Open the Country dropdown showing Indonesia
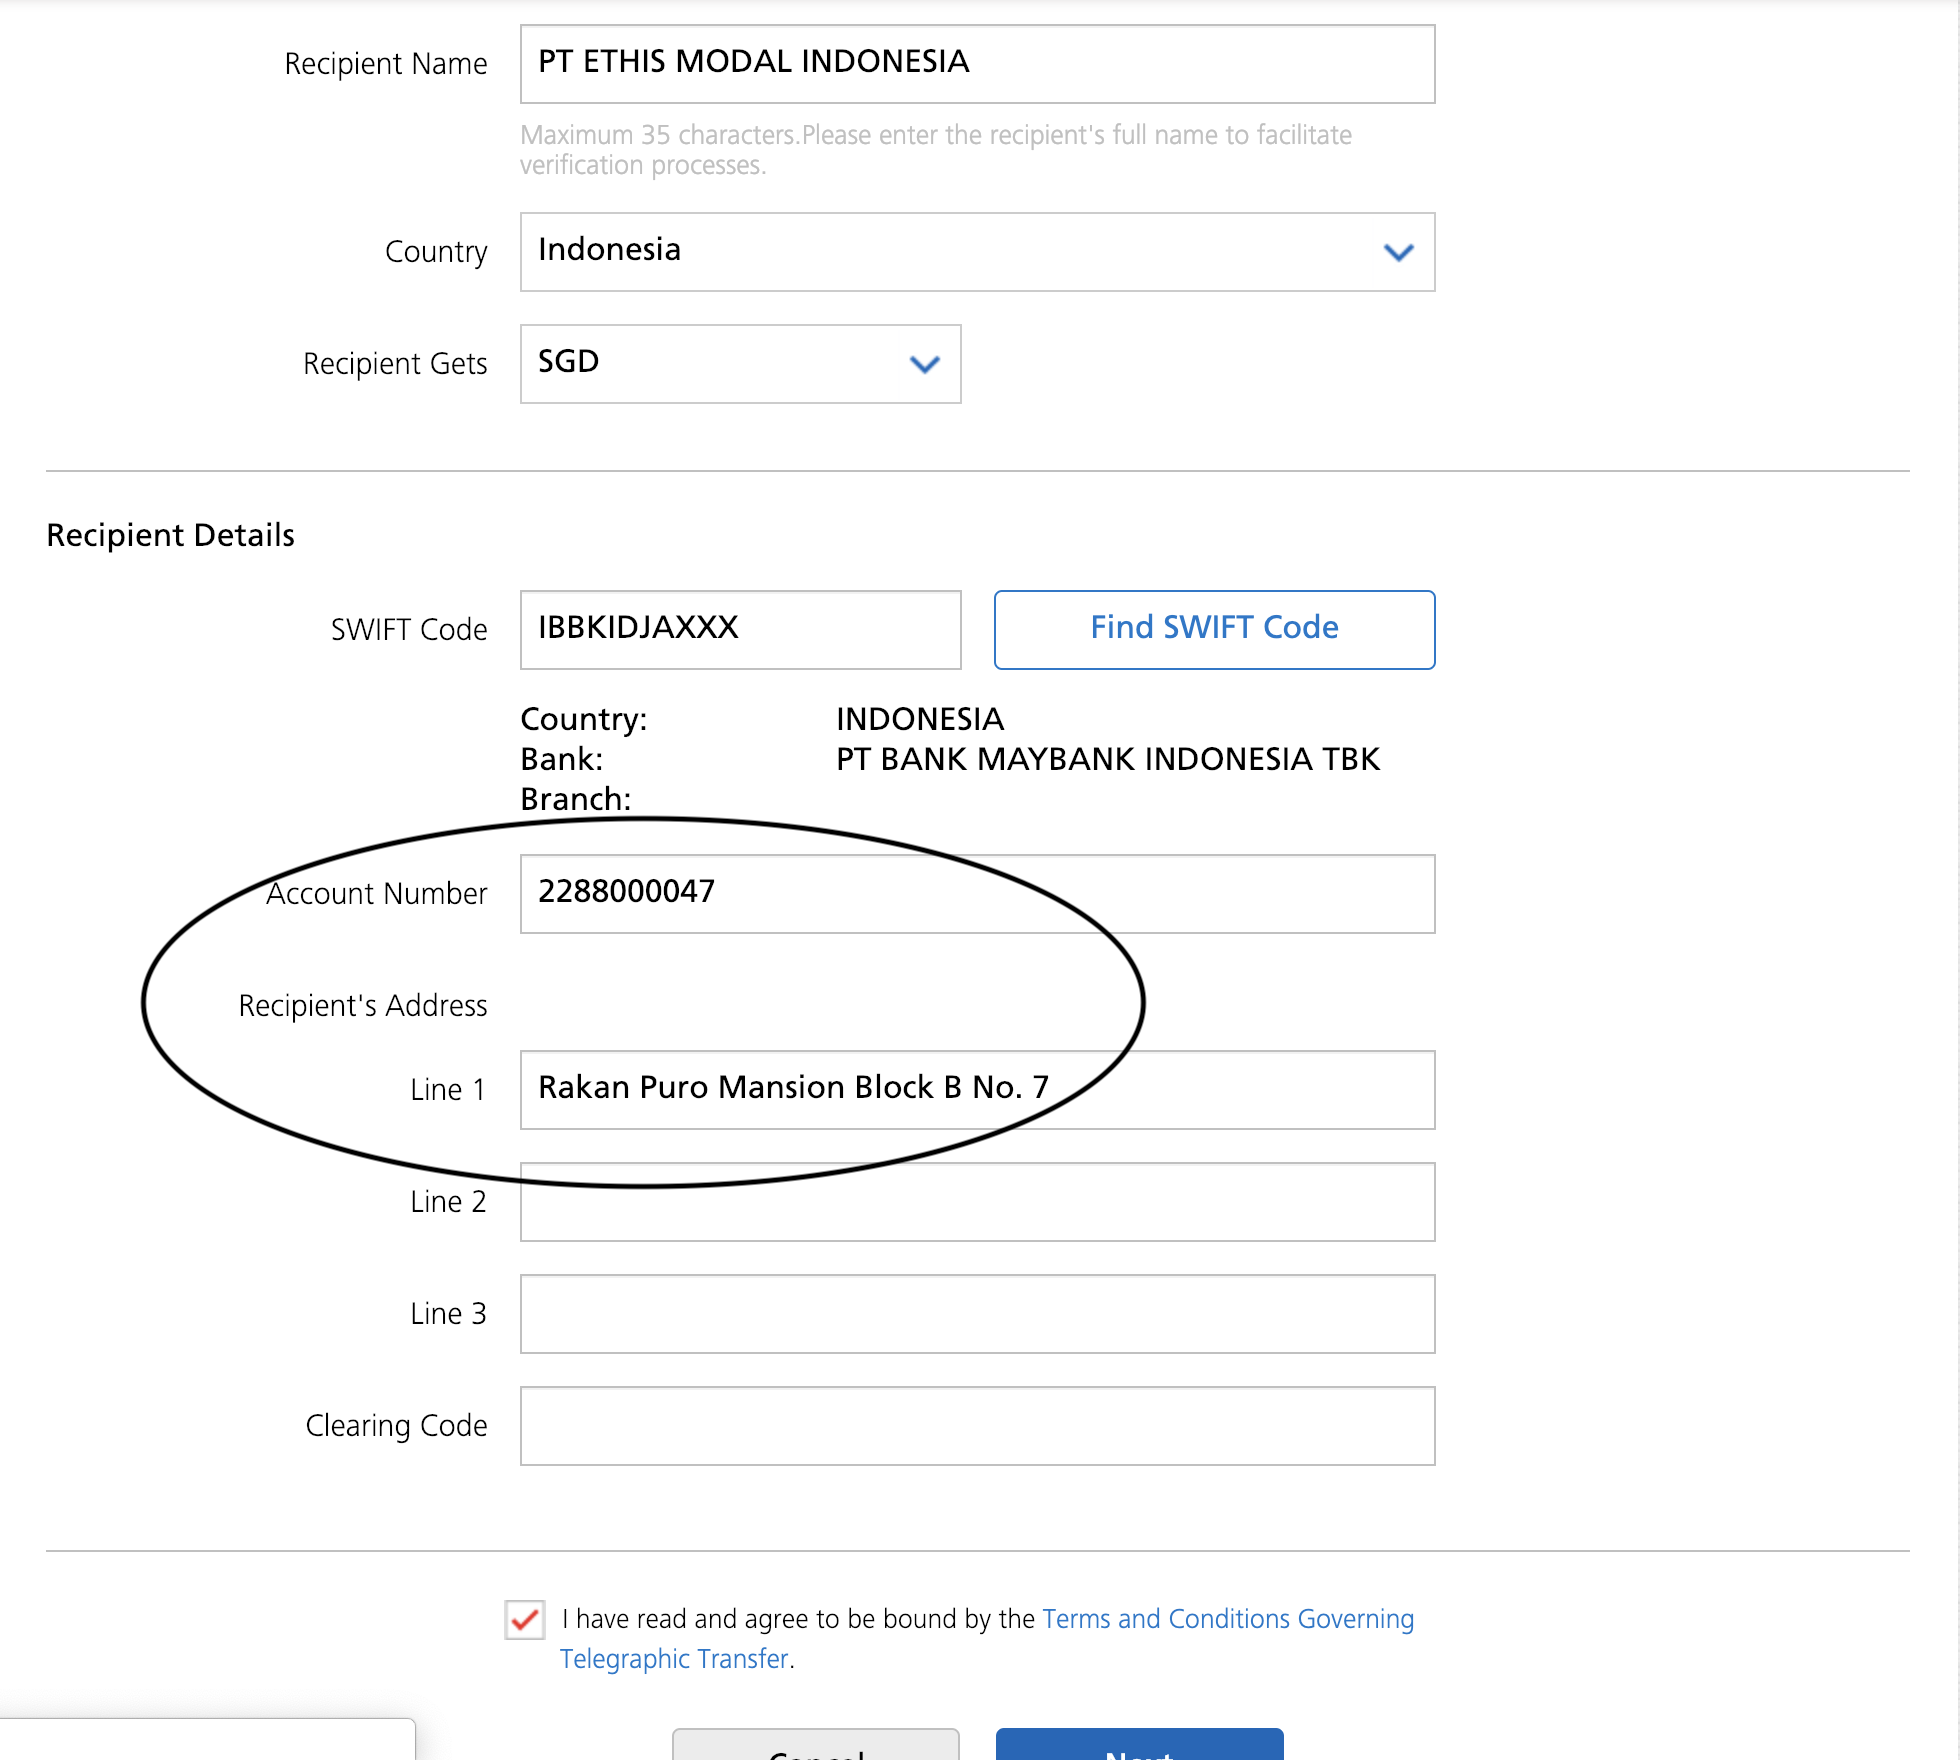This screenshot has height=1760, width=1960. tap(977, 252)
